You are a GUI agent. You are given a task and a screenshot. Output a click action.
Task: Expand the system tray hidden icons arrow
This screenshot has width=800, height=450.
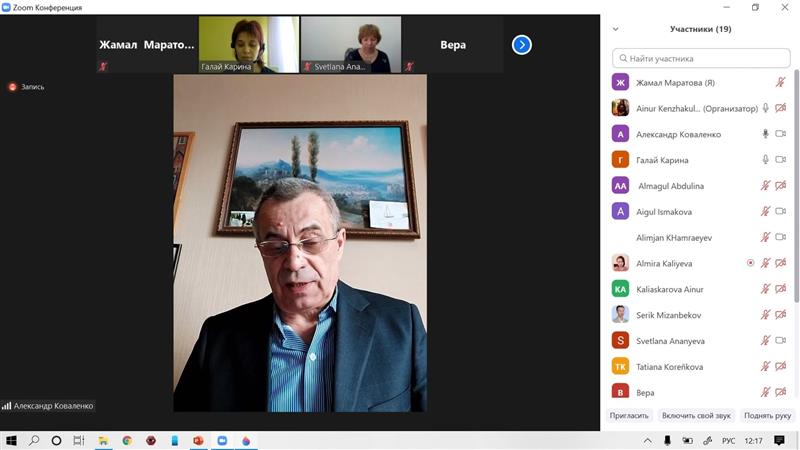point(648,440)
